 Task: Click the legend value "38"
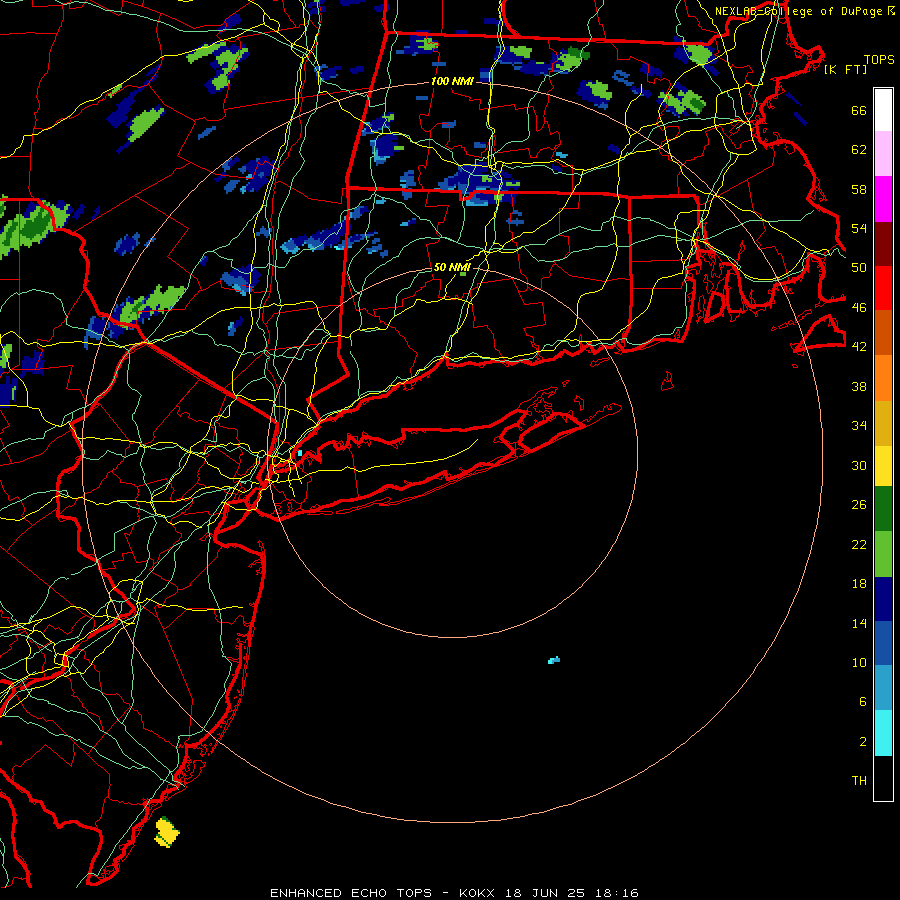click(859, 386)
